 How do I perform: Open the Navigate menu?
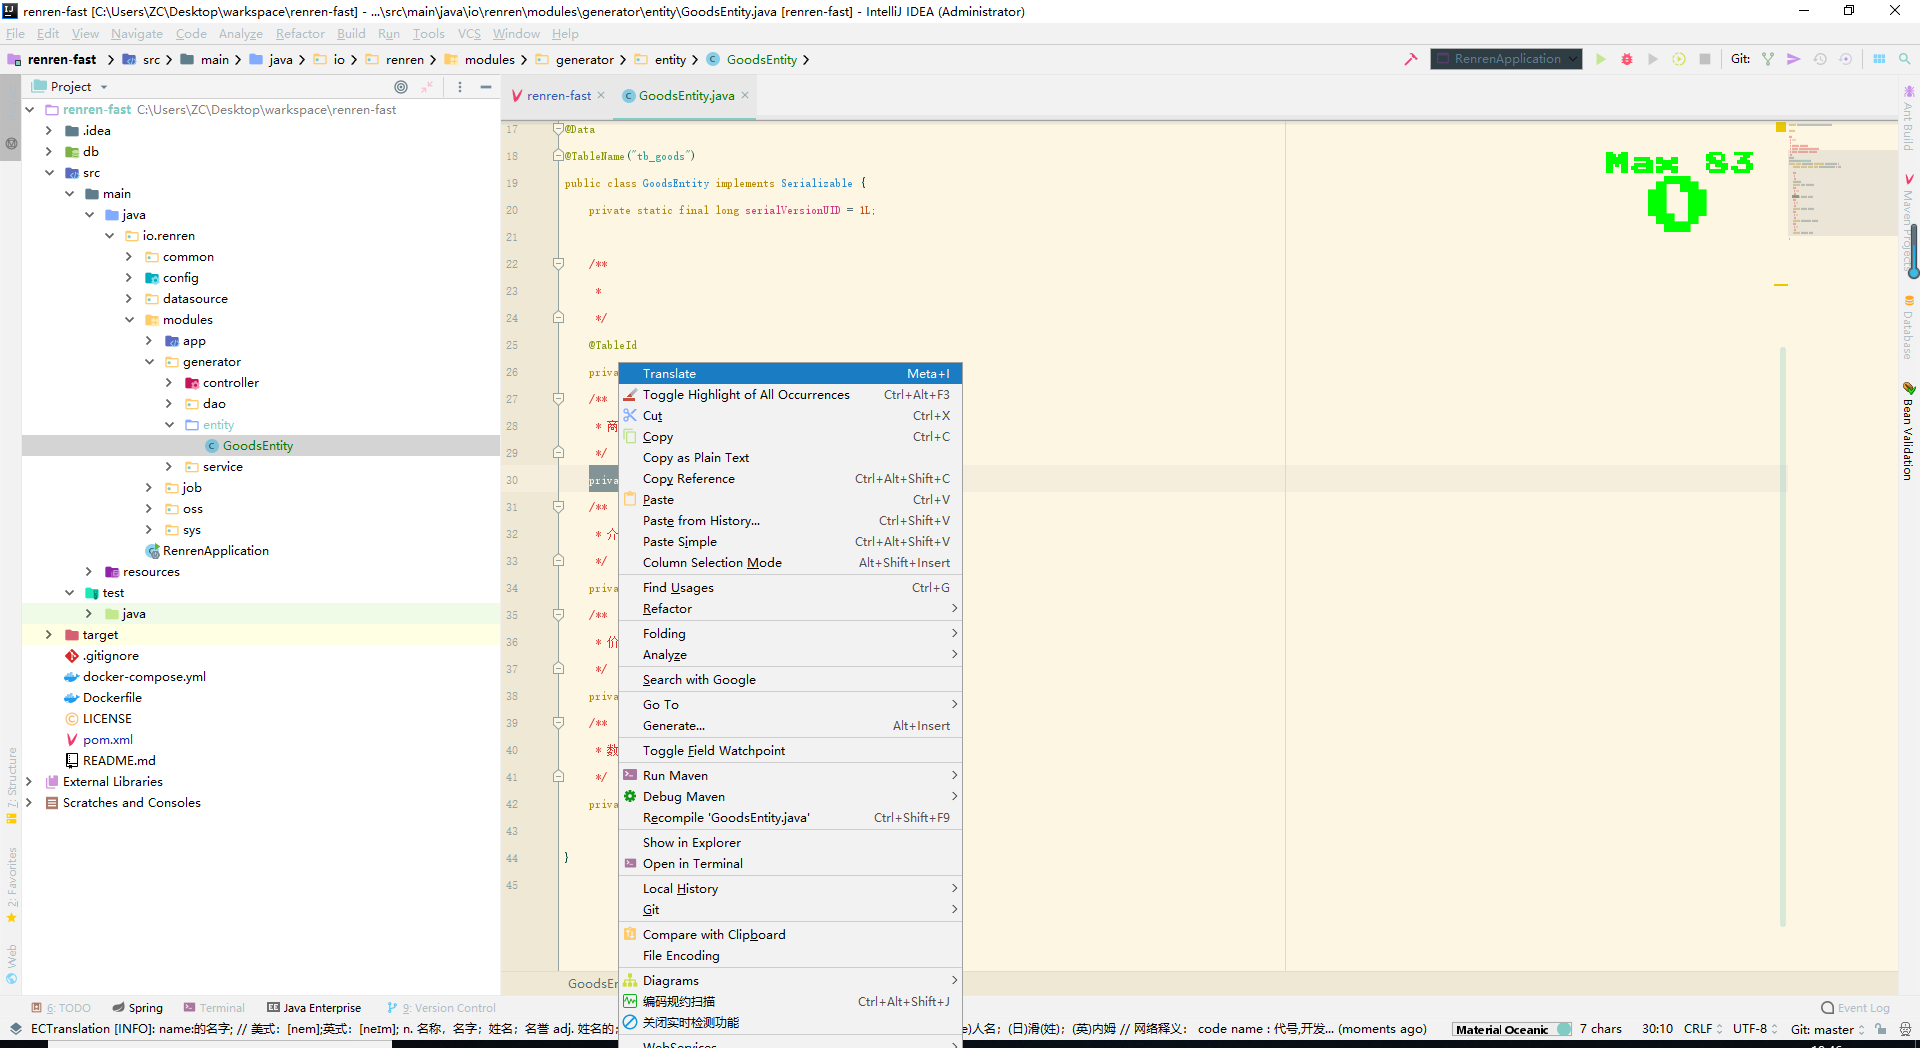coord(137,34)
